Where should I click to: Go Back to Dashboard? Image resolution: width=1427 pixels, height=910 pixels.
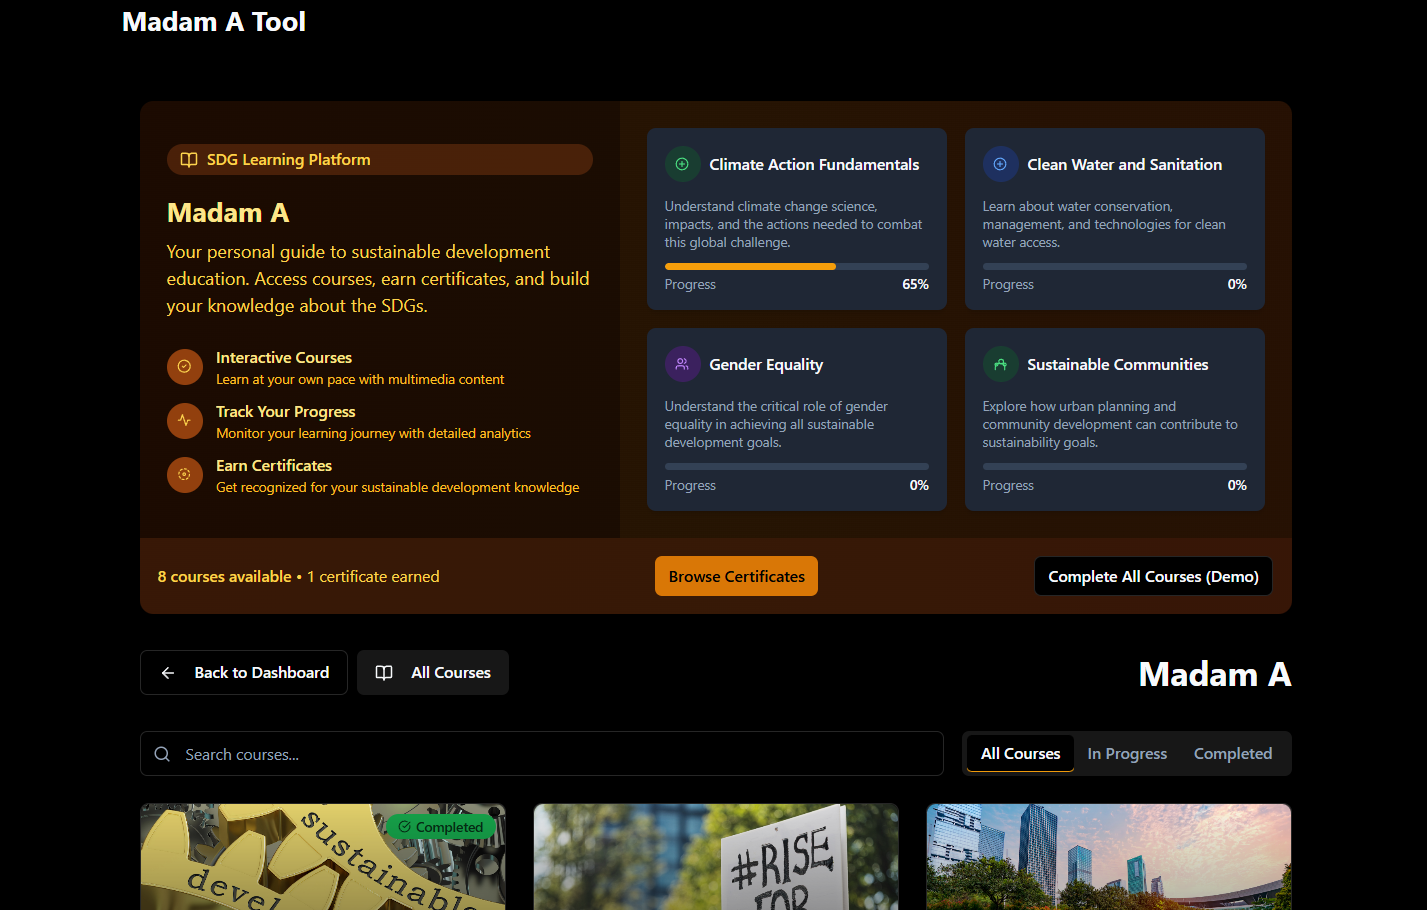click(244, 673)
